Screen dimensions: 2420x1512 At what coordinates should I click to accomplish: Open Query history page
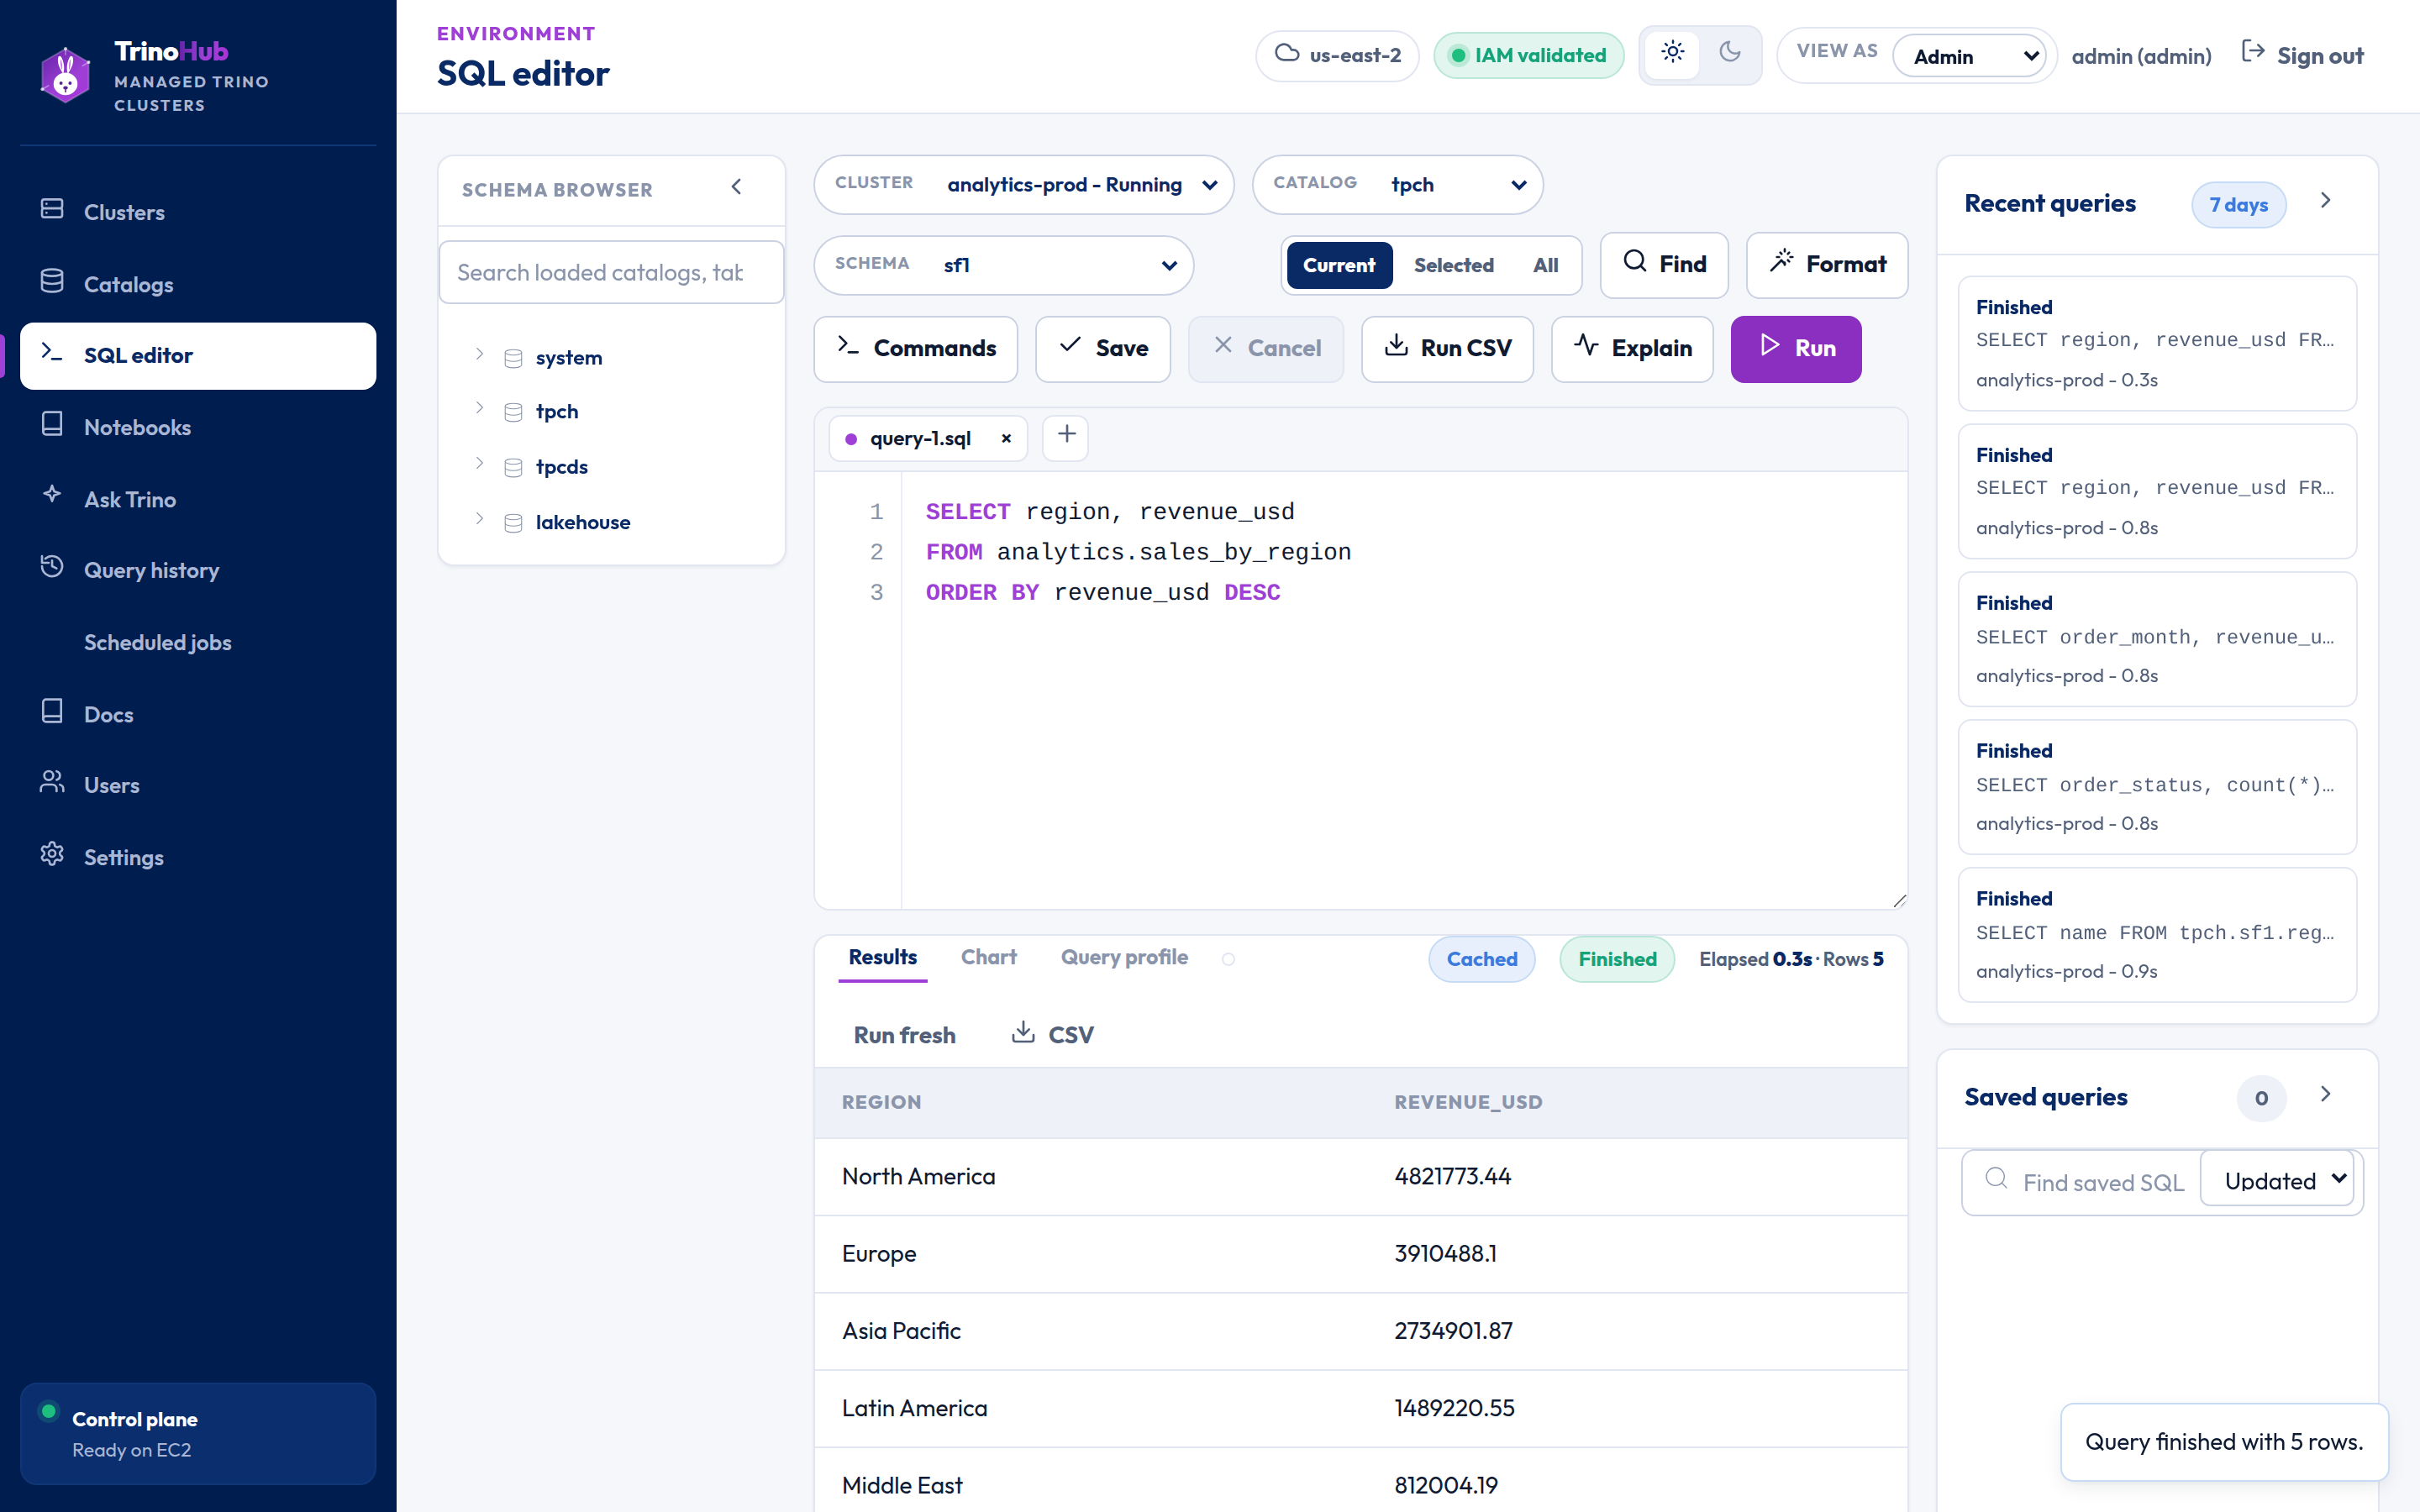point(198,570)
